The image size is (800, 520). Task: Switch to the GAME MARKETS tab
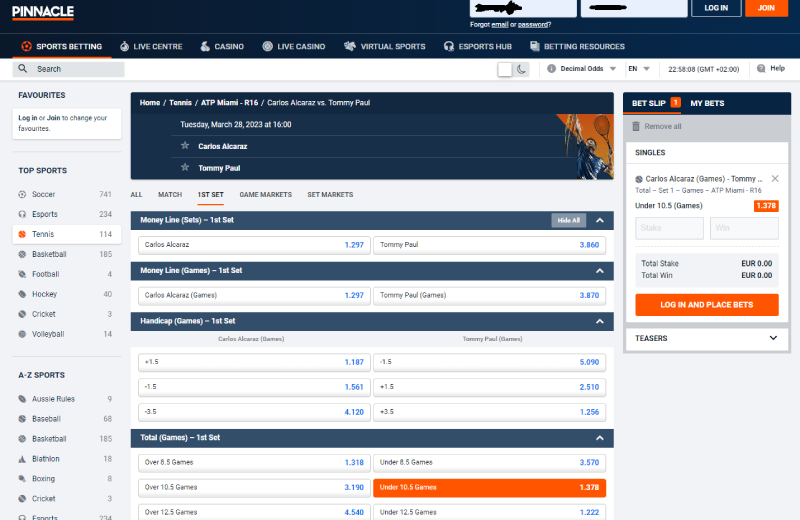point(265,194)
